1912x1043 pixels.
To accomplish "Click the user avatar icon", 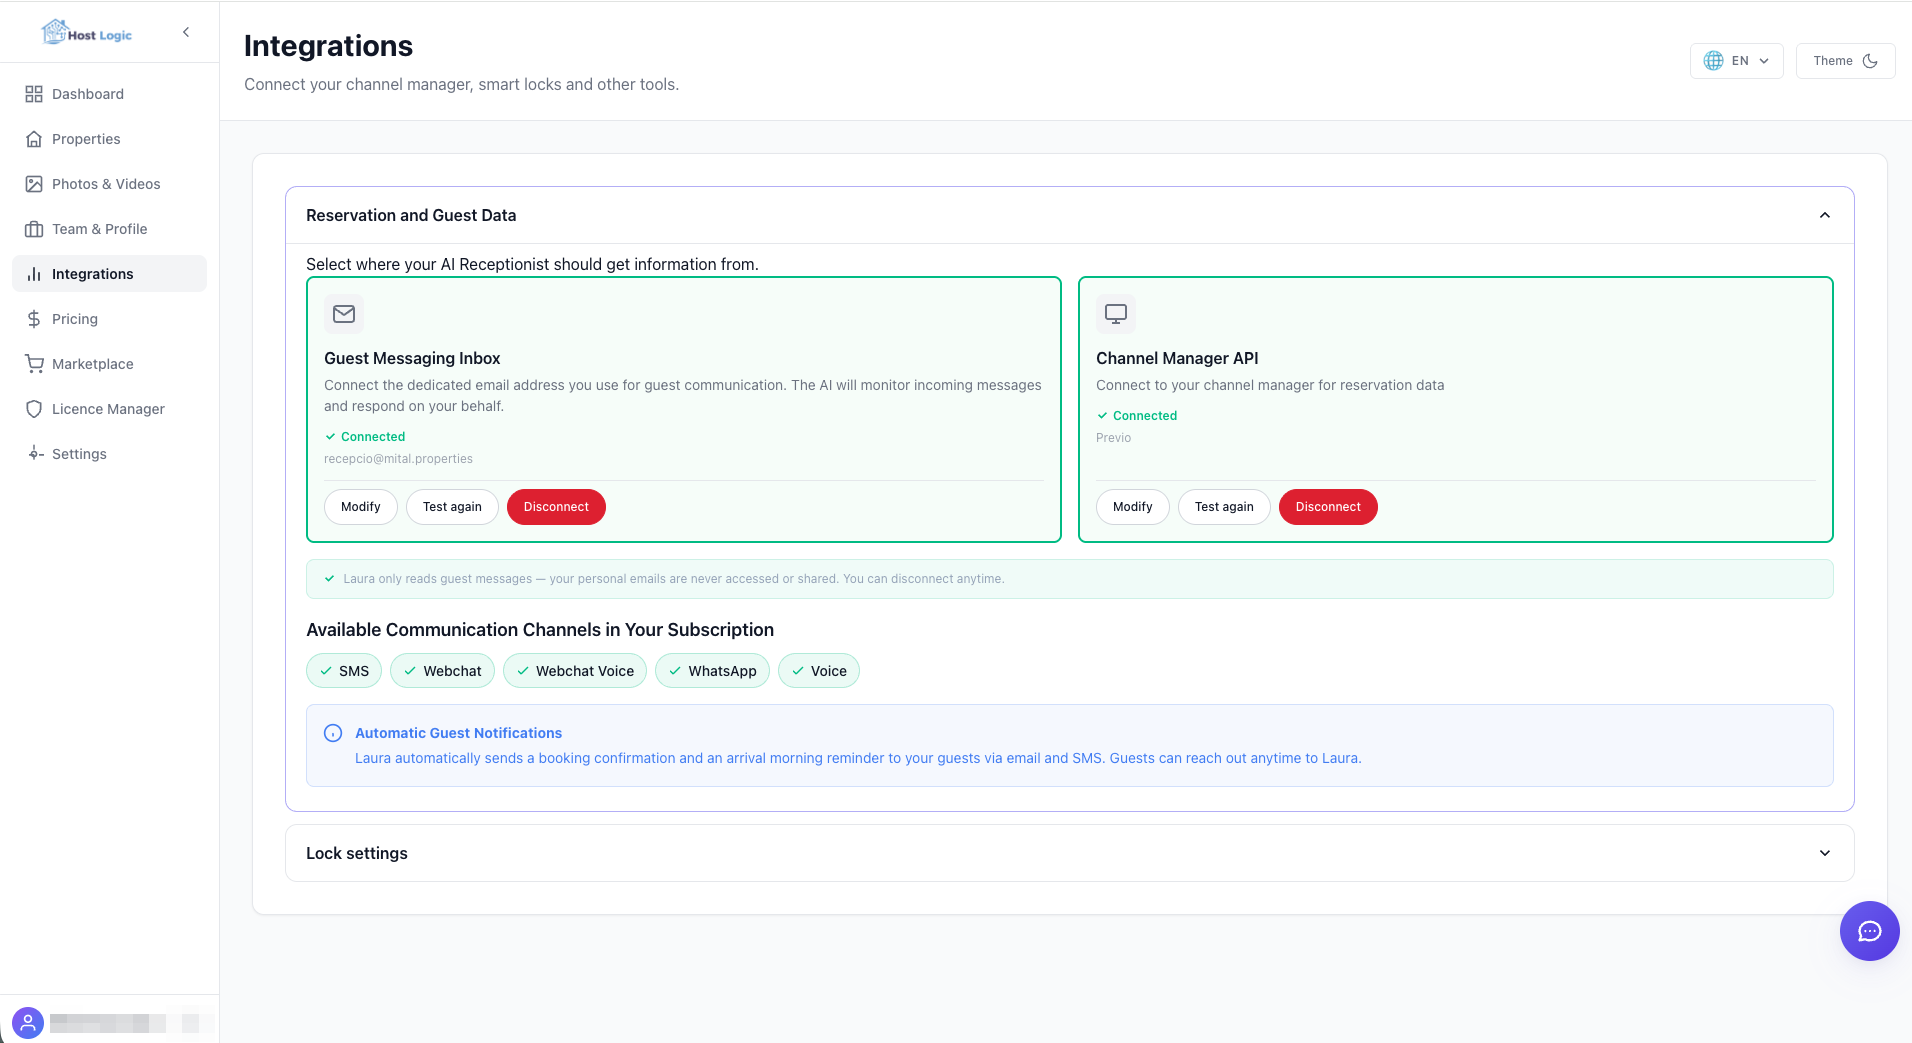I will (28, 1023).
